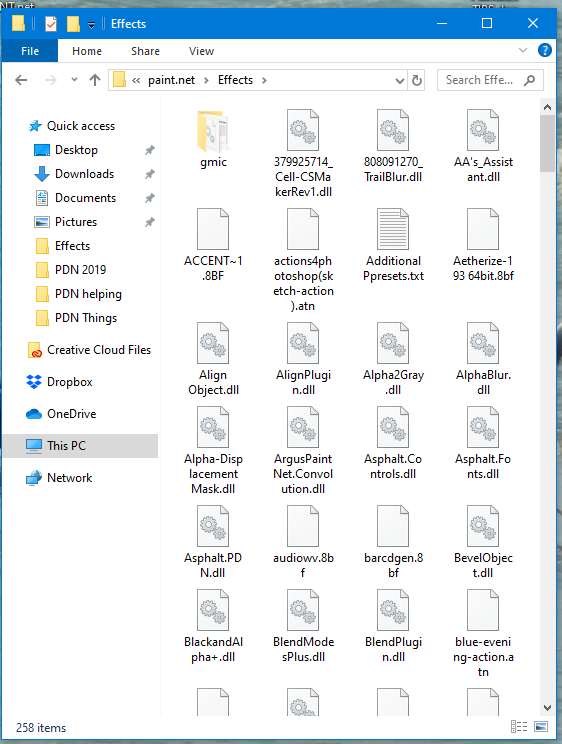Switch to the Home ribbon tab
Viewport: 562px width, 744px height.
click(x=87, y=51)
